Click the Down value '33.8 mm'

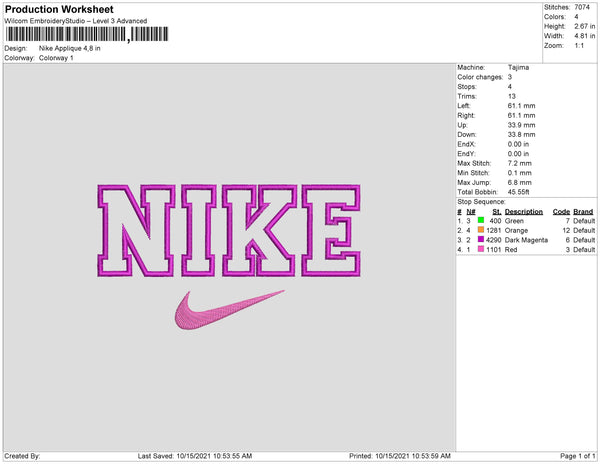click(x=522, y=134)
